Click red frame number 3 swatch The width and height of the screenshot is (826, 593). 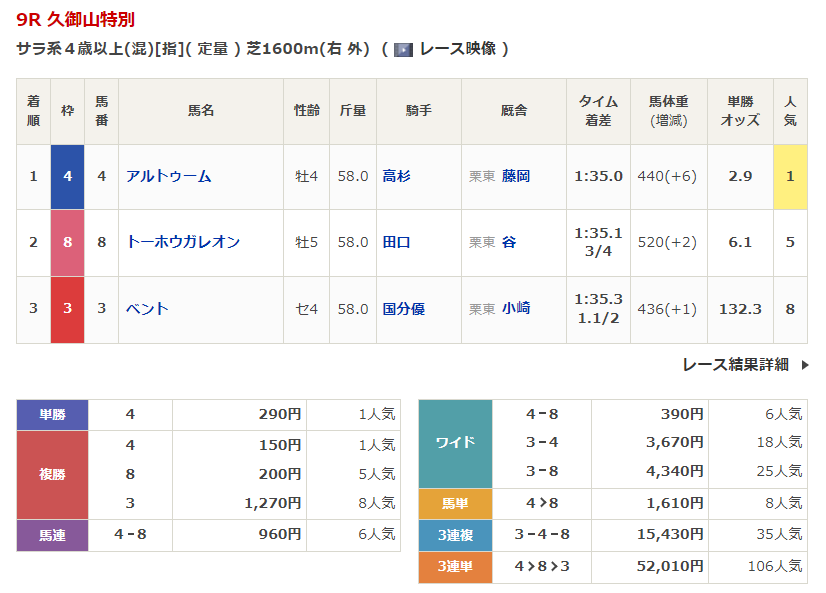[x=67, y=309]
